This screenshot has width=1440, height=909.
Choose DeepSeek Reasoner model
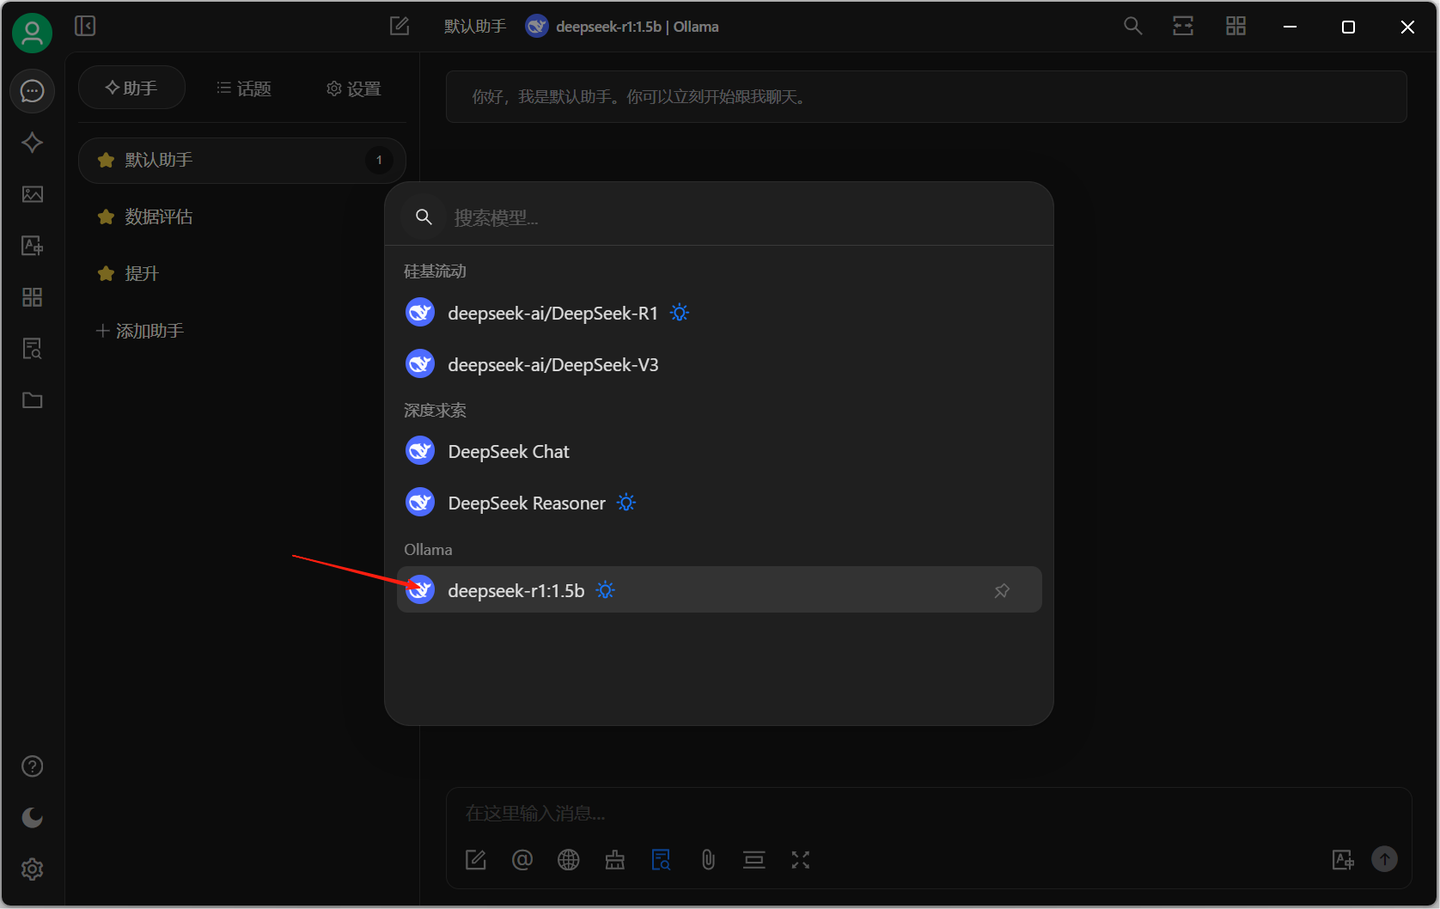[x=719, y=503]
